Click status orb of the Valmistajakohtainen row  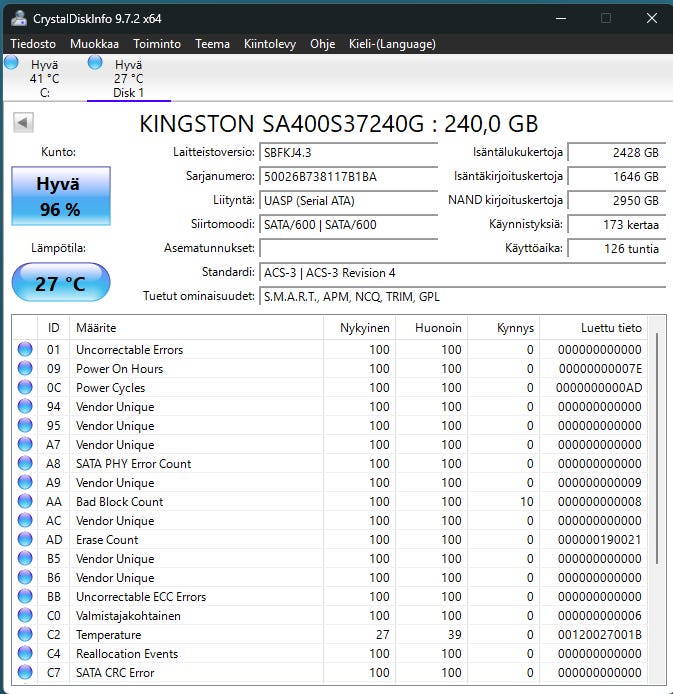click(x=25, y=615)
